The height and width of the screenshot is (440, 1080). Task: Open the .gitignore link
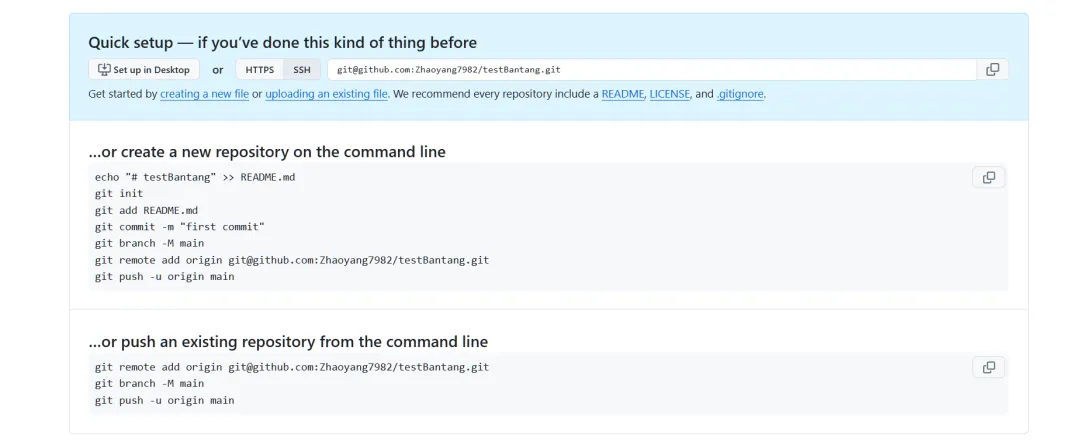[740, 94]
